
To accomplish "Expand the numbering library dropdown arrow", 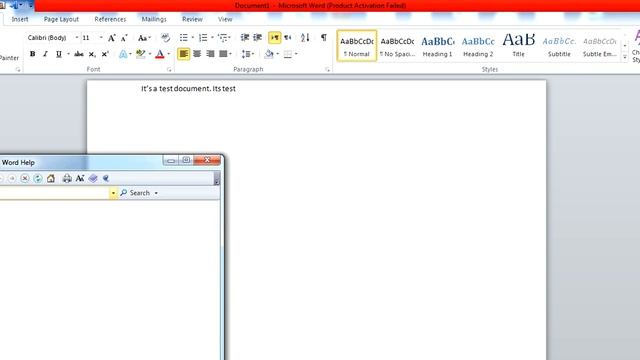I will [212, 38].
